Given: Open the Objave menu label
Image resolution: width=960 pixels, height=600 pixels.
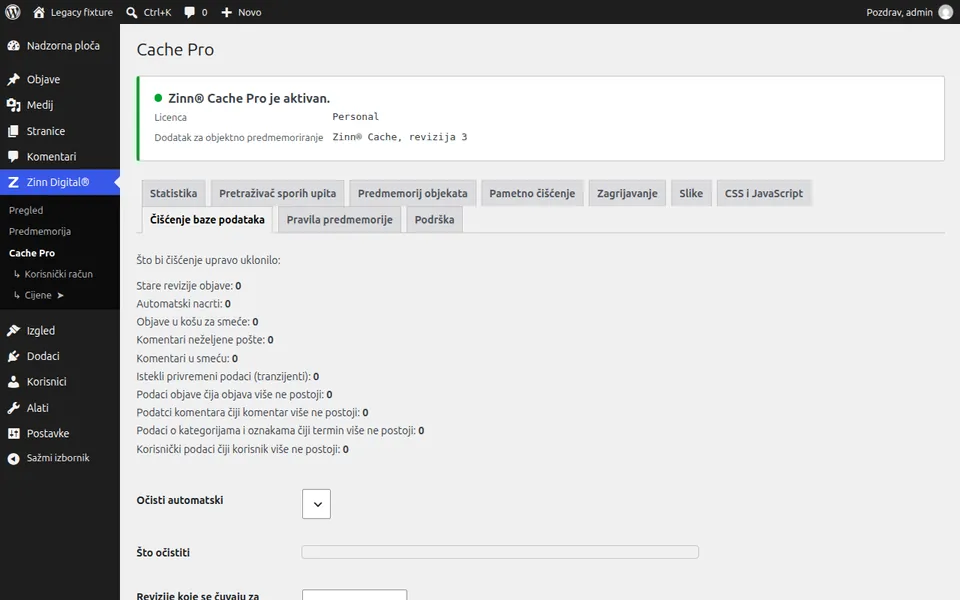Looking at the screenshot, I should (x=43, y=80).
